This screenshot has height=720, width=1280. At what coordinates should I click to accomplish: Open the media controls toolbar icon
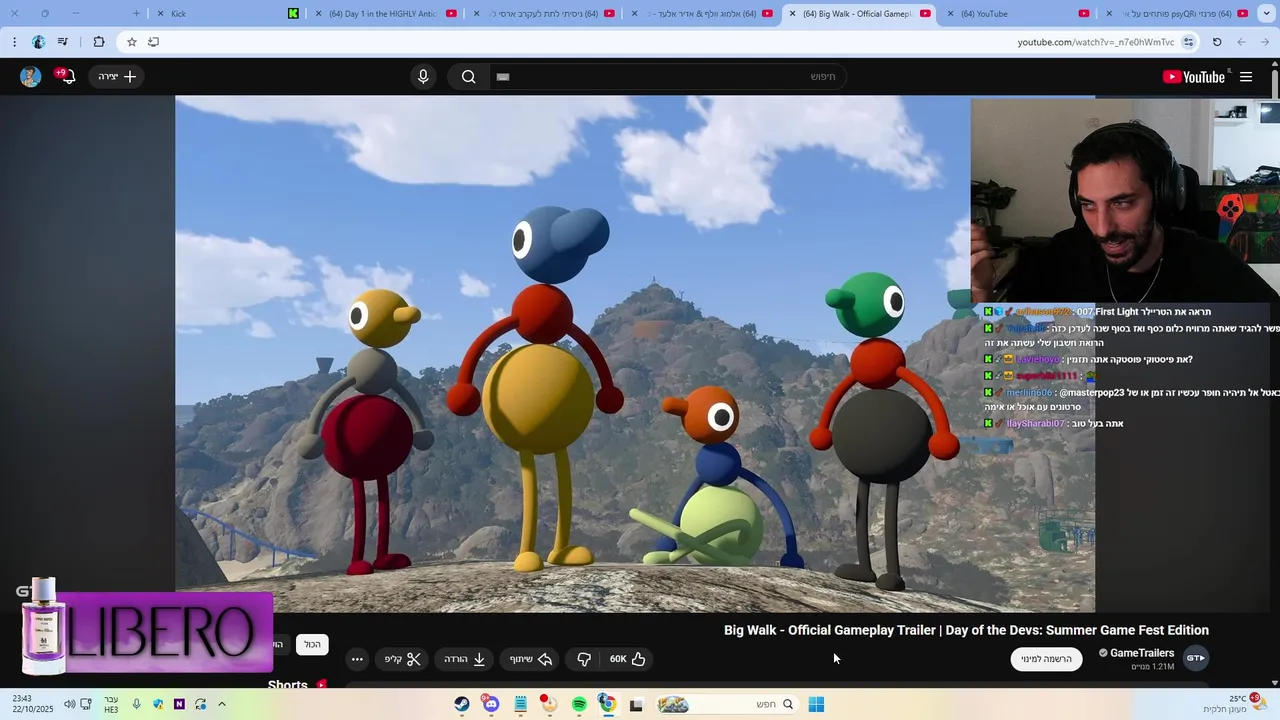click(x=63, y=42)
